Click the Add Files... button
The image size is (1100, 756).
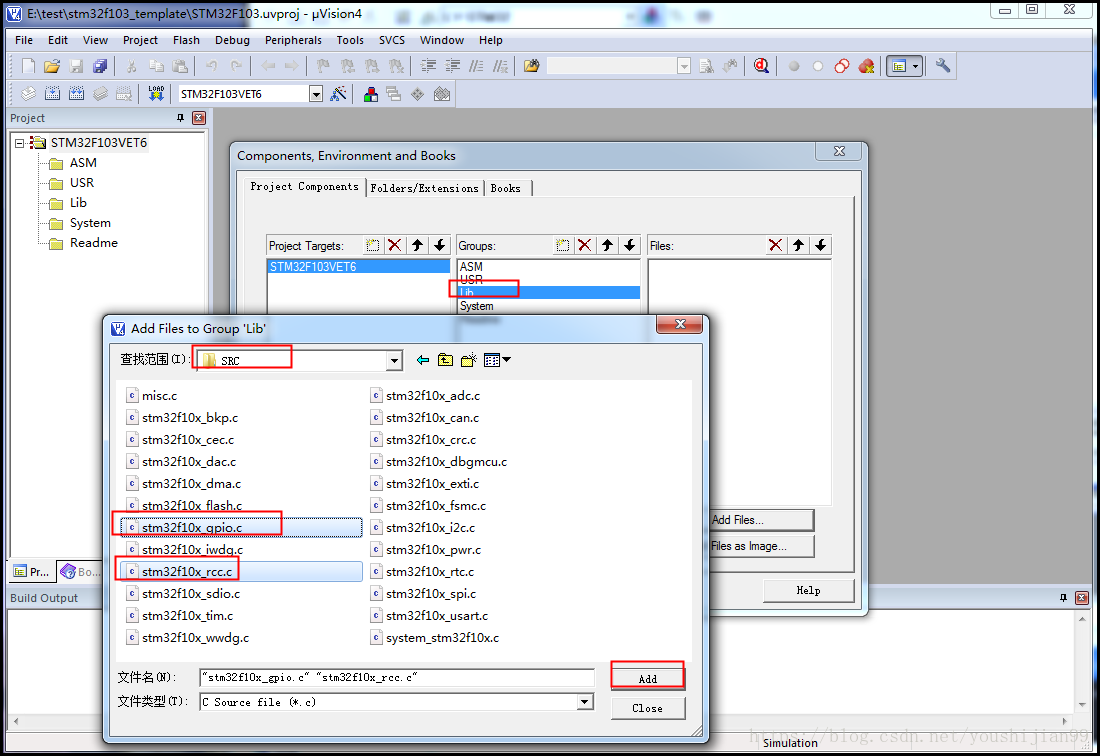pos(762,520)
